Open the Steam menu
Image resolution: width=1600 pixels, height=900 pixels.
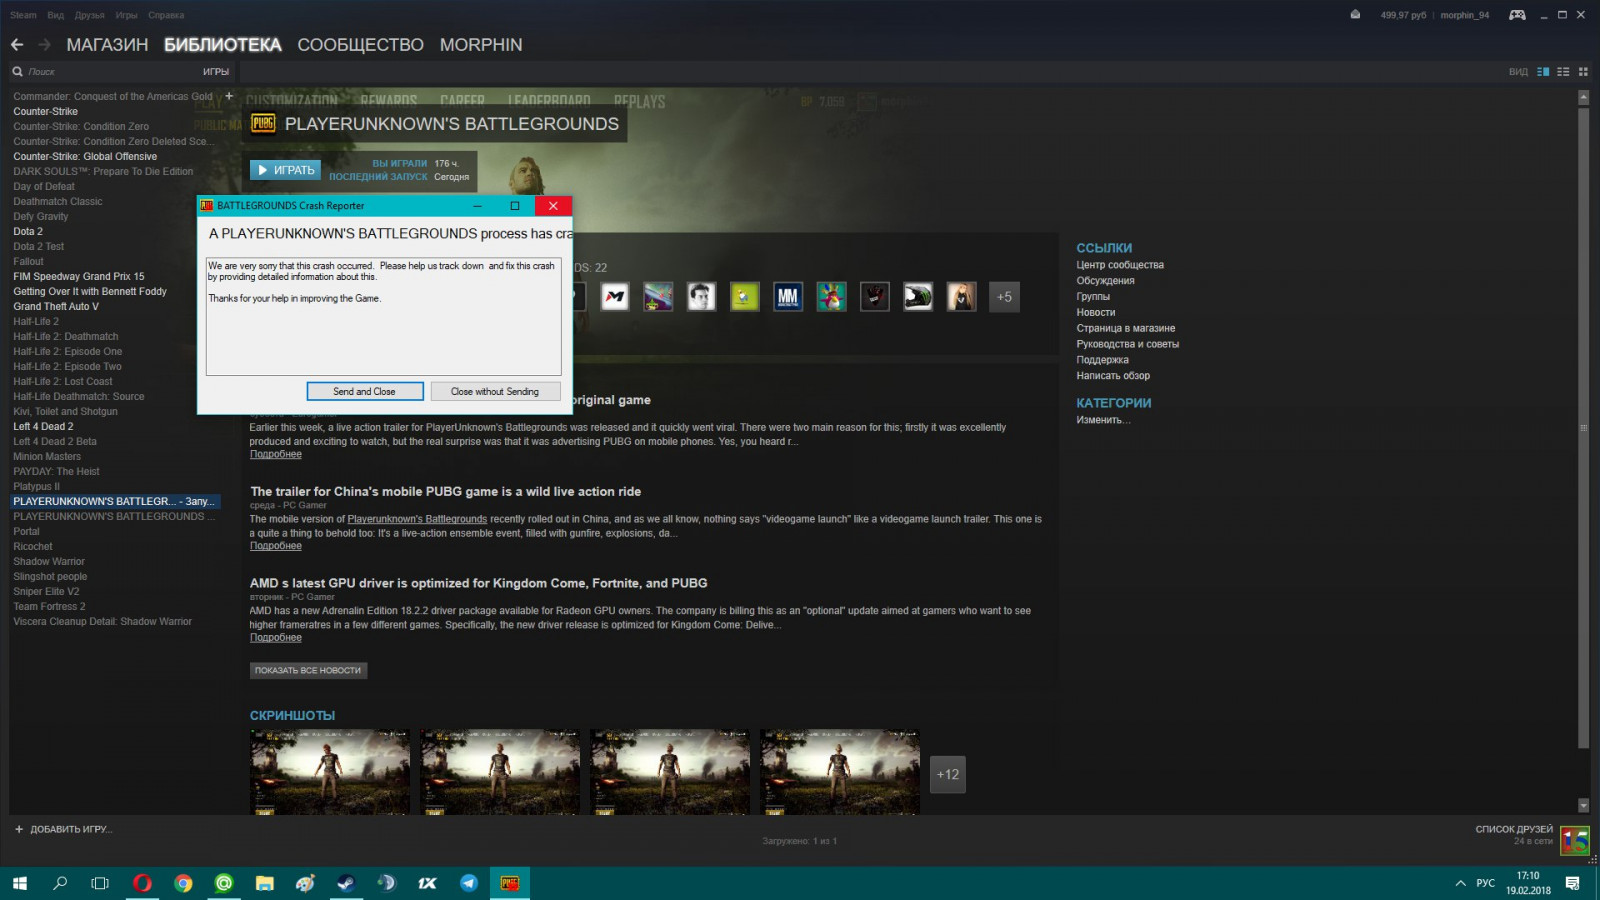pyautogui.click(x=23, y=15)
